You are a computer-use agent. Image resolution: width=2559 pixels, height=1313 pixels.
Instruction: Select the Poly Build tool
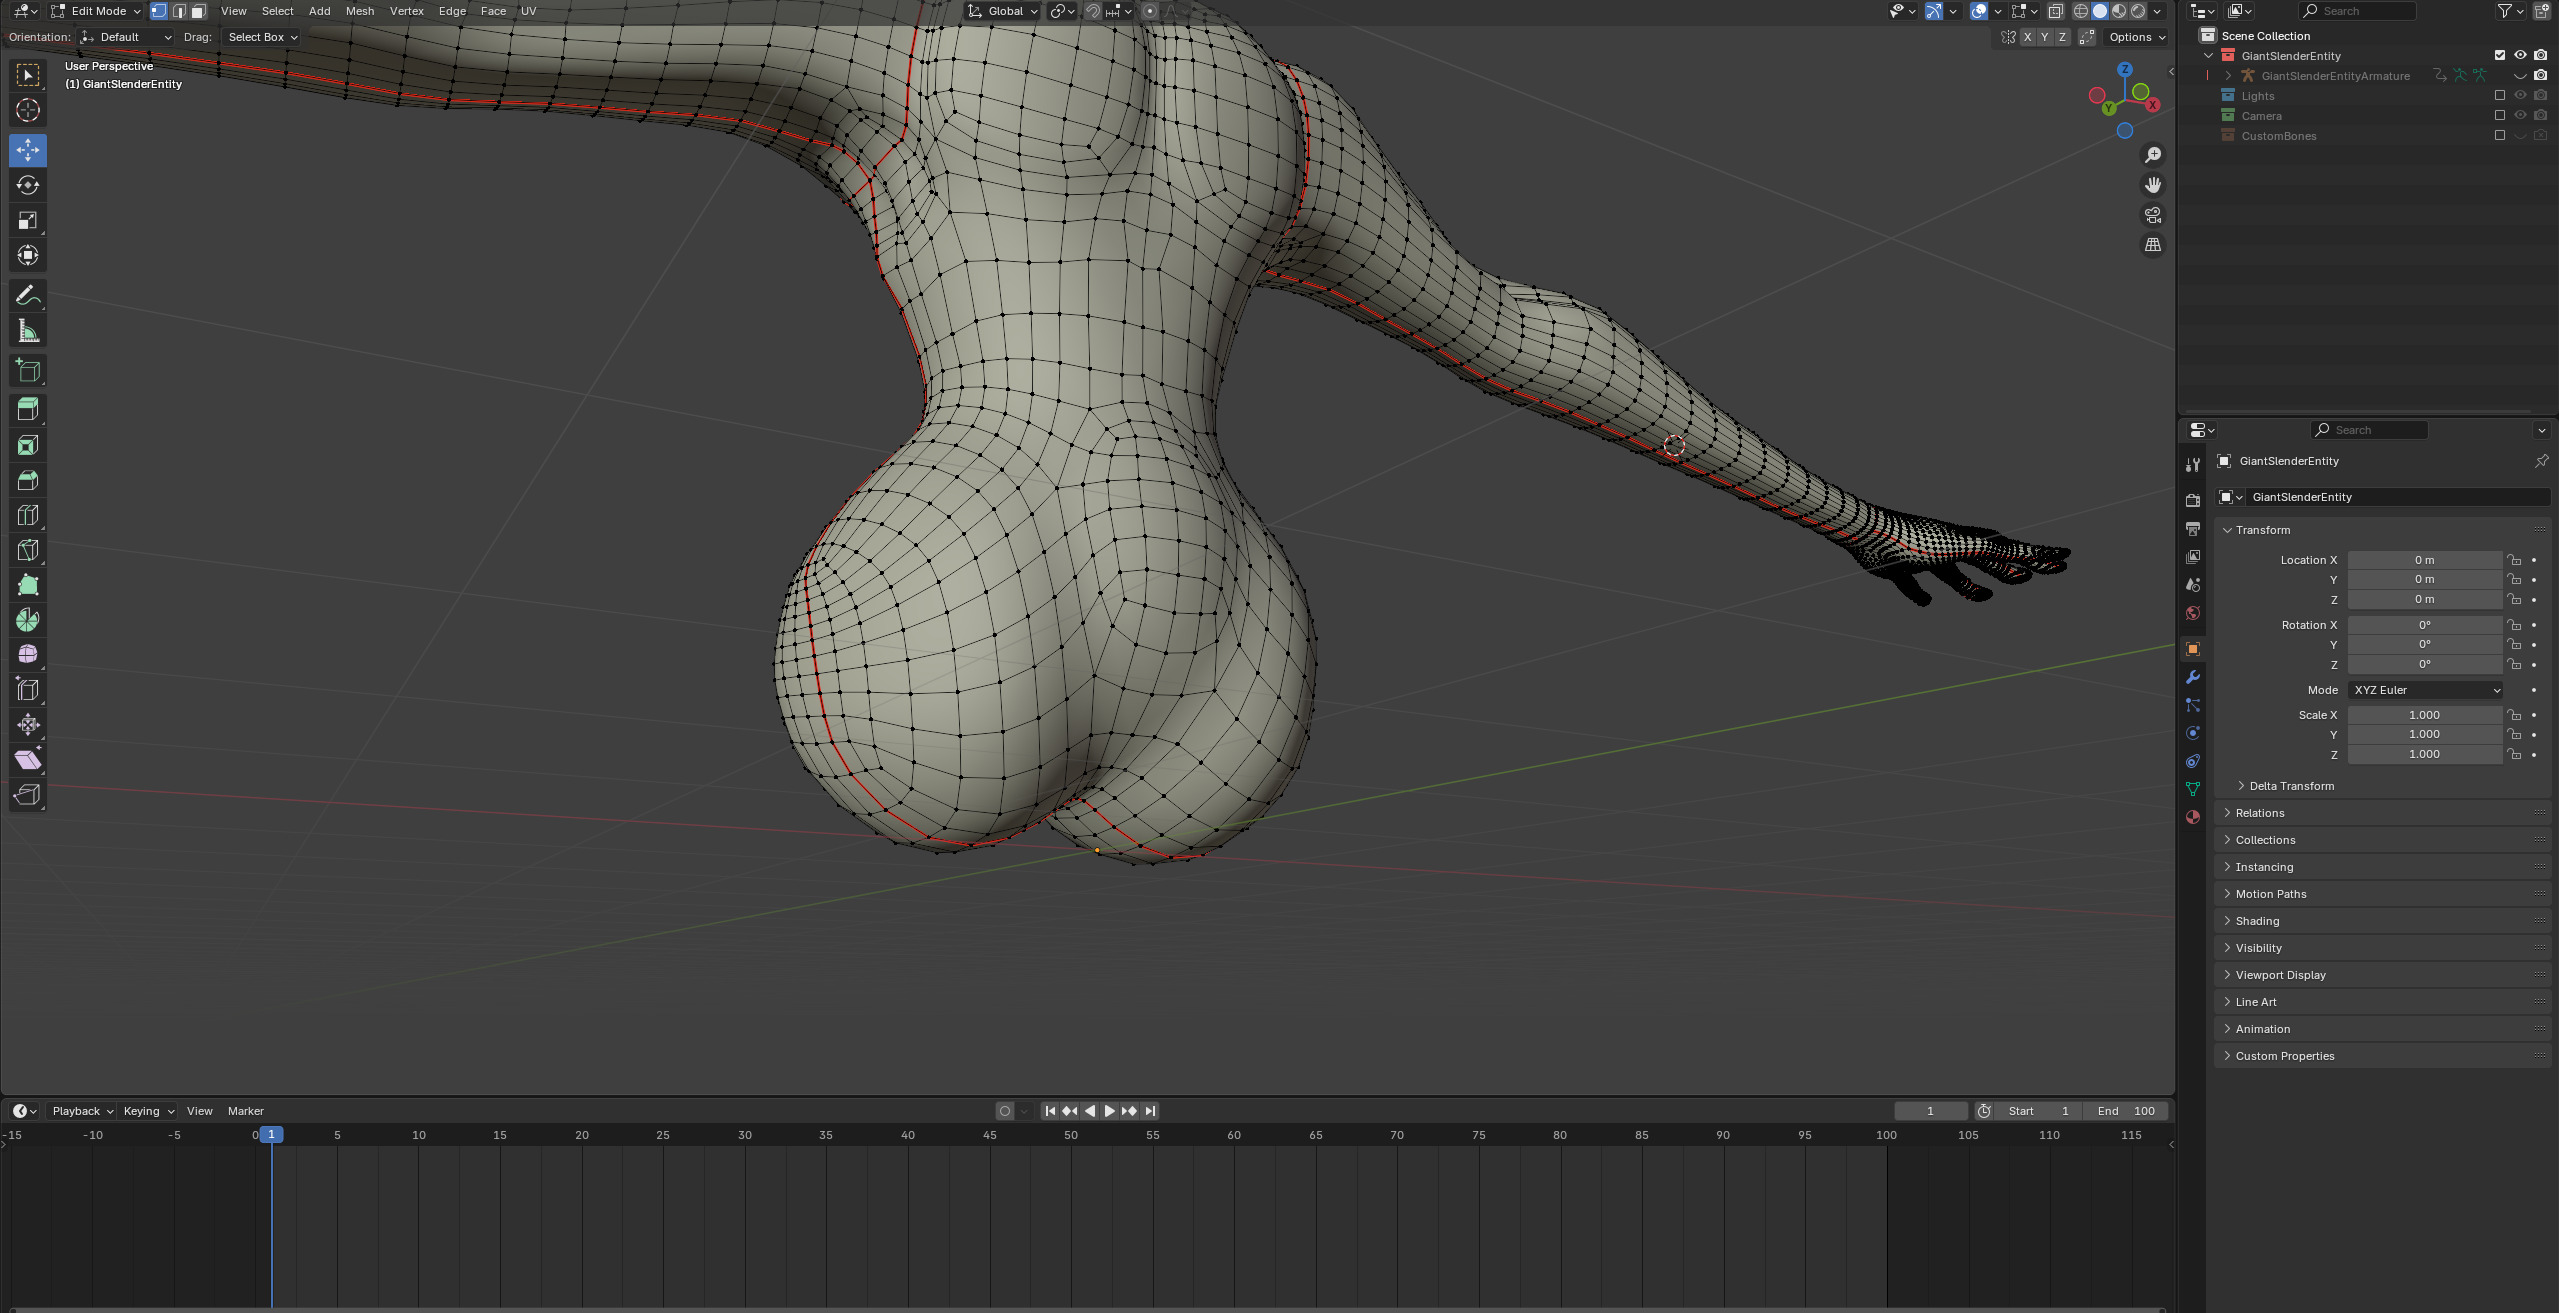coord(28,585)
